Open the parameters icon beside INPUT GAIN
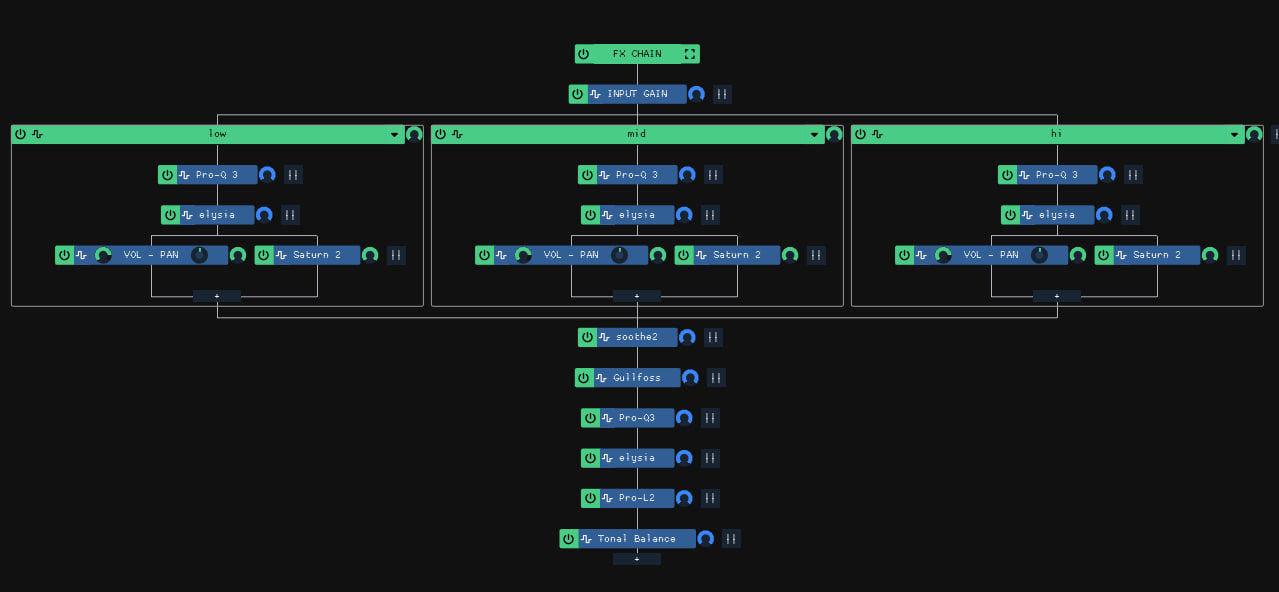 [723, 94]
